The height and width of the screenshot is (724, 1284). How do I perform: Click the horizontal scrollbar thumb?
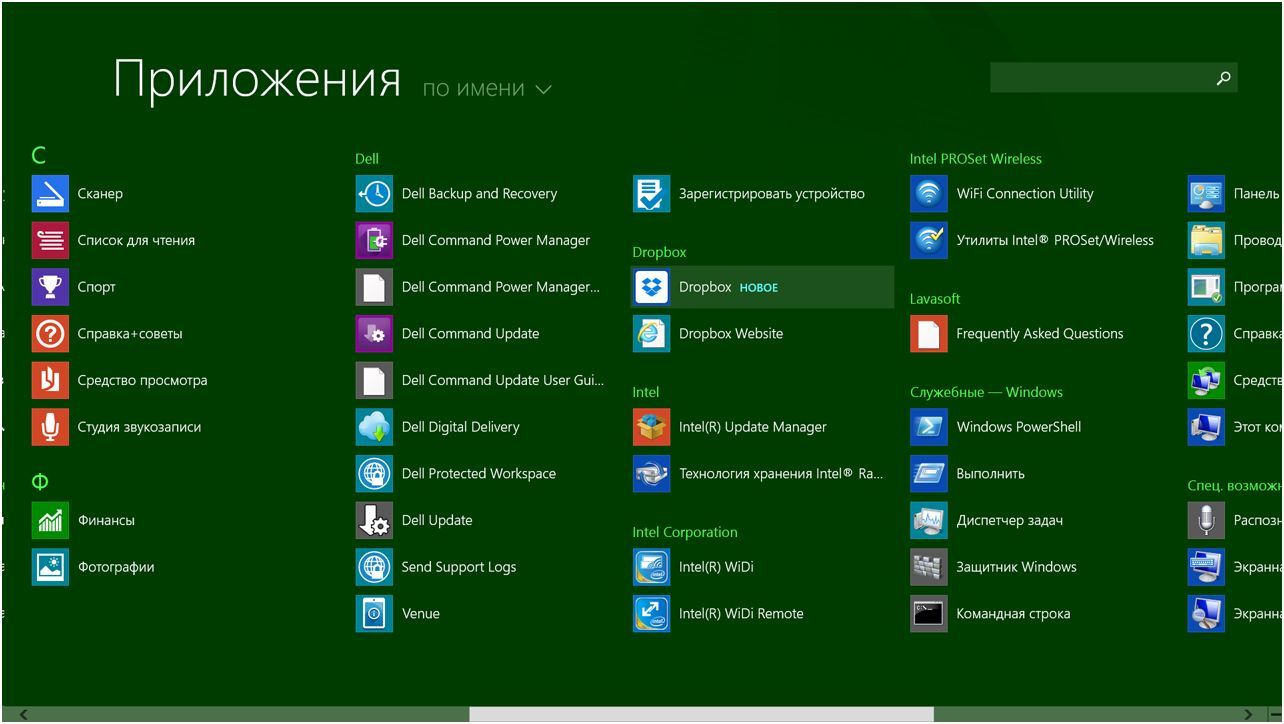pos(700,714)
